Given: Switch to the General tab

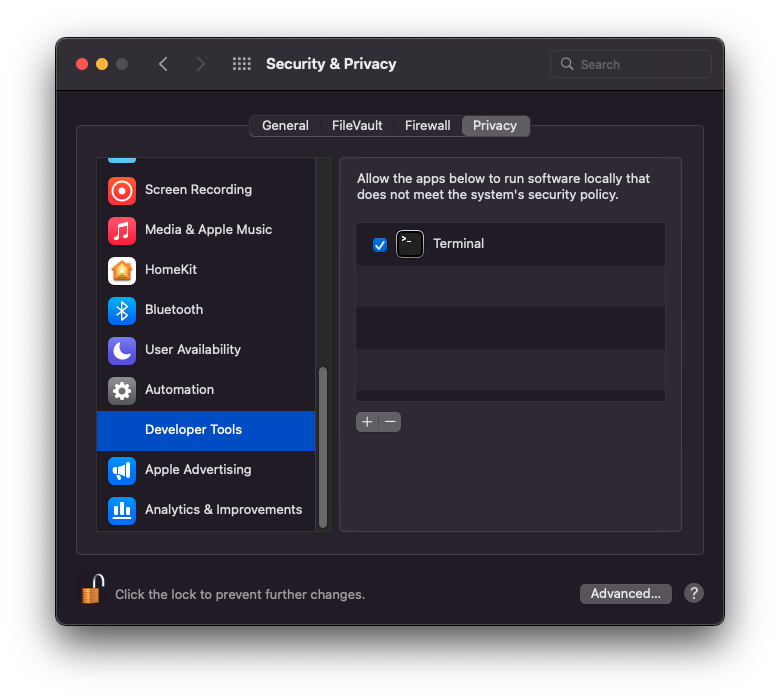Looking at the screenshot, I should pyautogui.click(x=285, y=125).
